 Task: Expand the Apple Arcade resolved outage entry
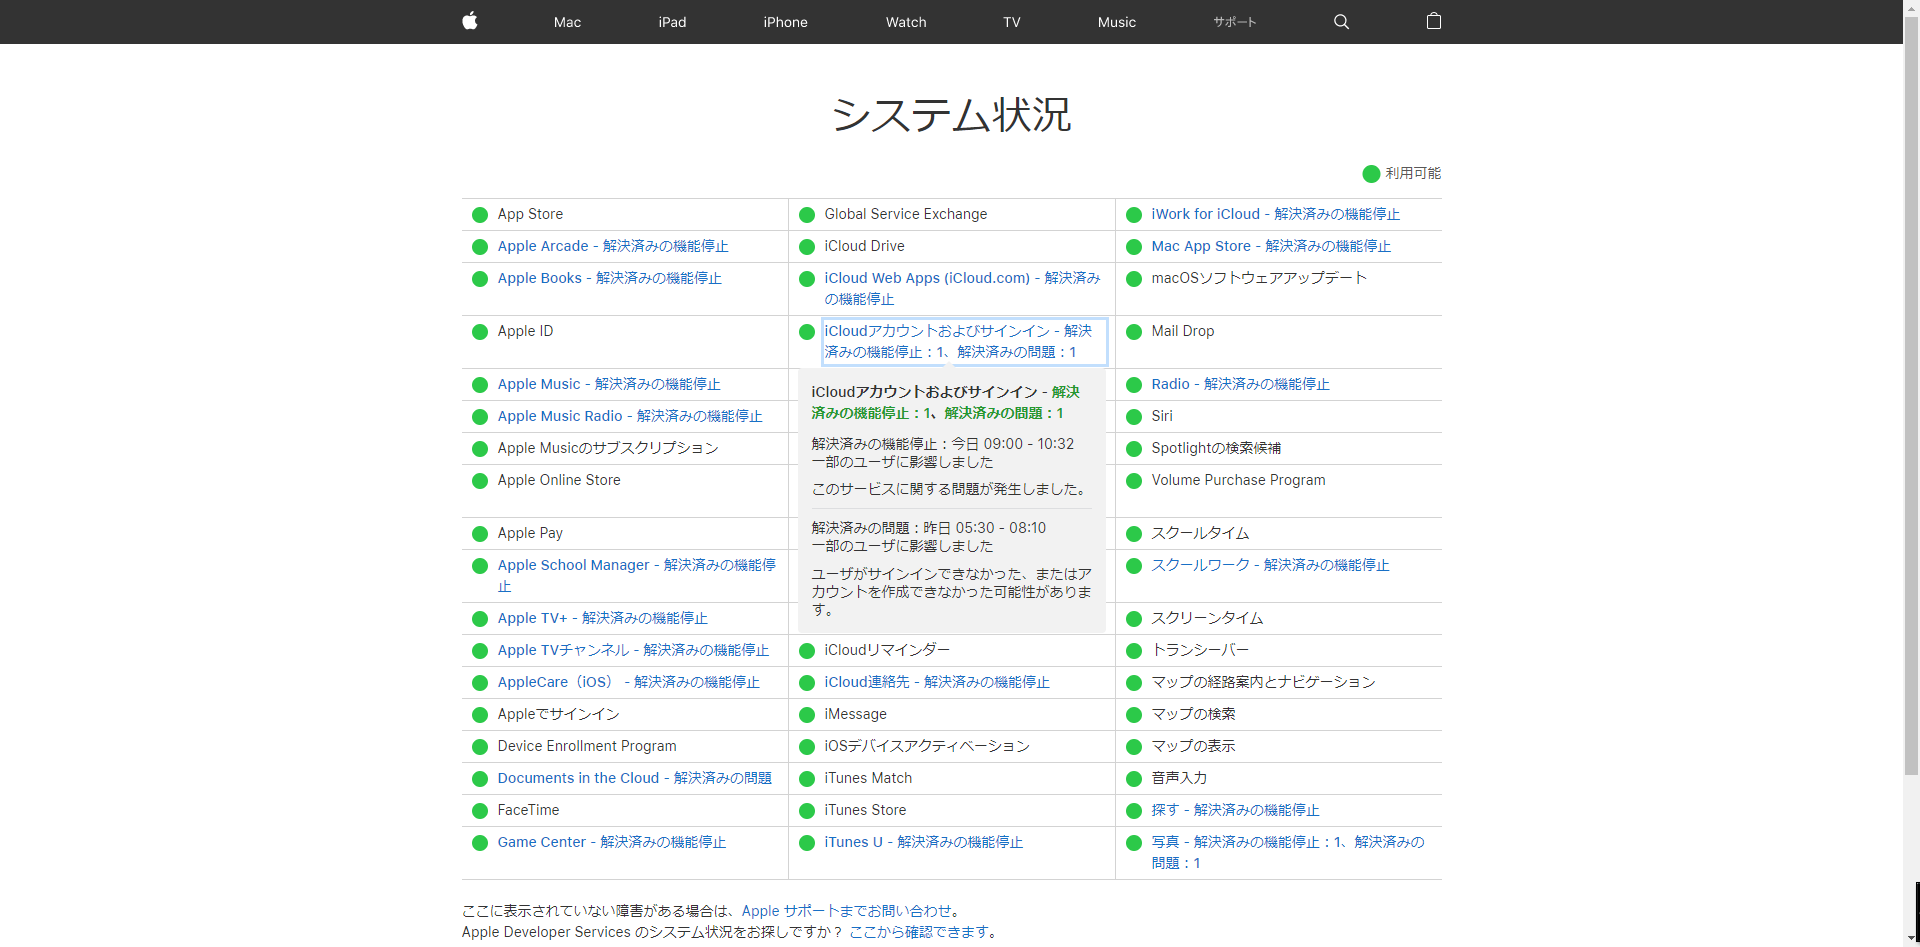click(612, 246)
